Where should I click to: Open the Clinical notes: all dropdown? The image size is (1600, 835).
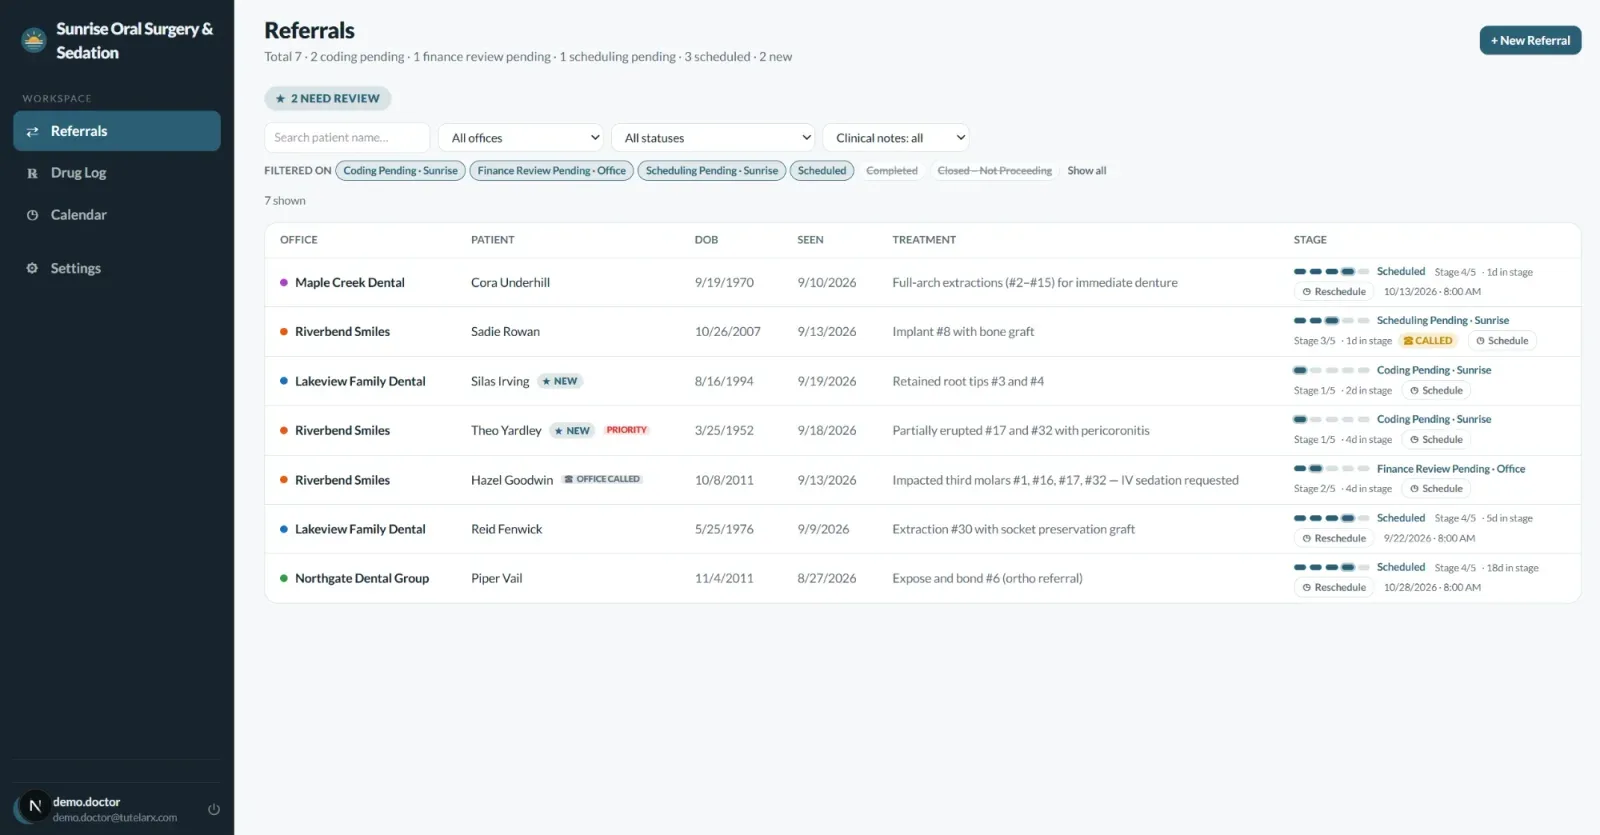896,137
